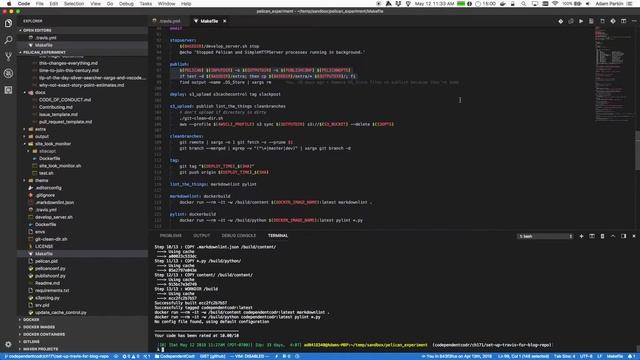Click the editor vertical scrollbar

tap(637, 150)
